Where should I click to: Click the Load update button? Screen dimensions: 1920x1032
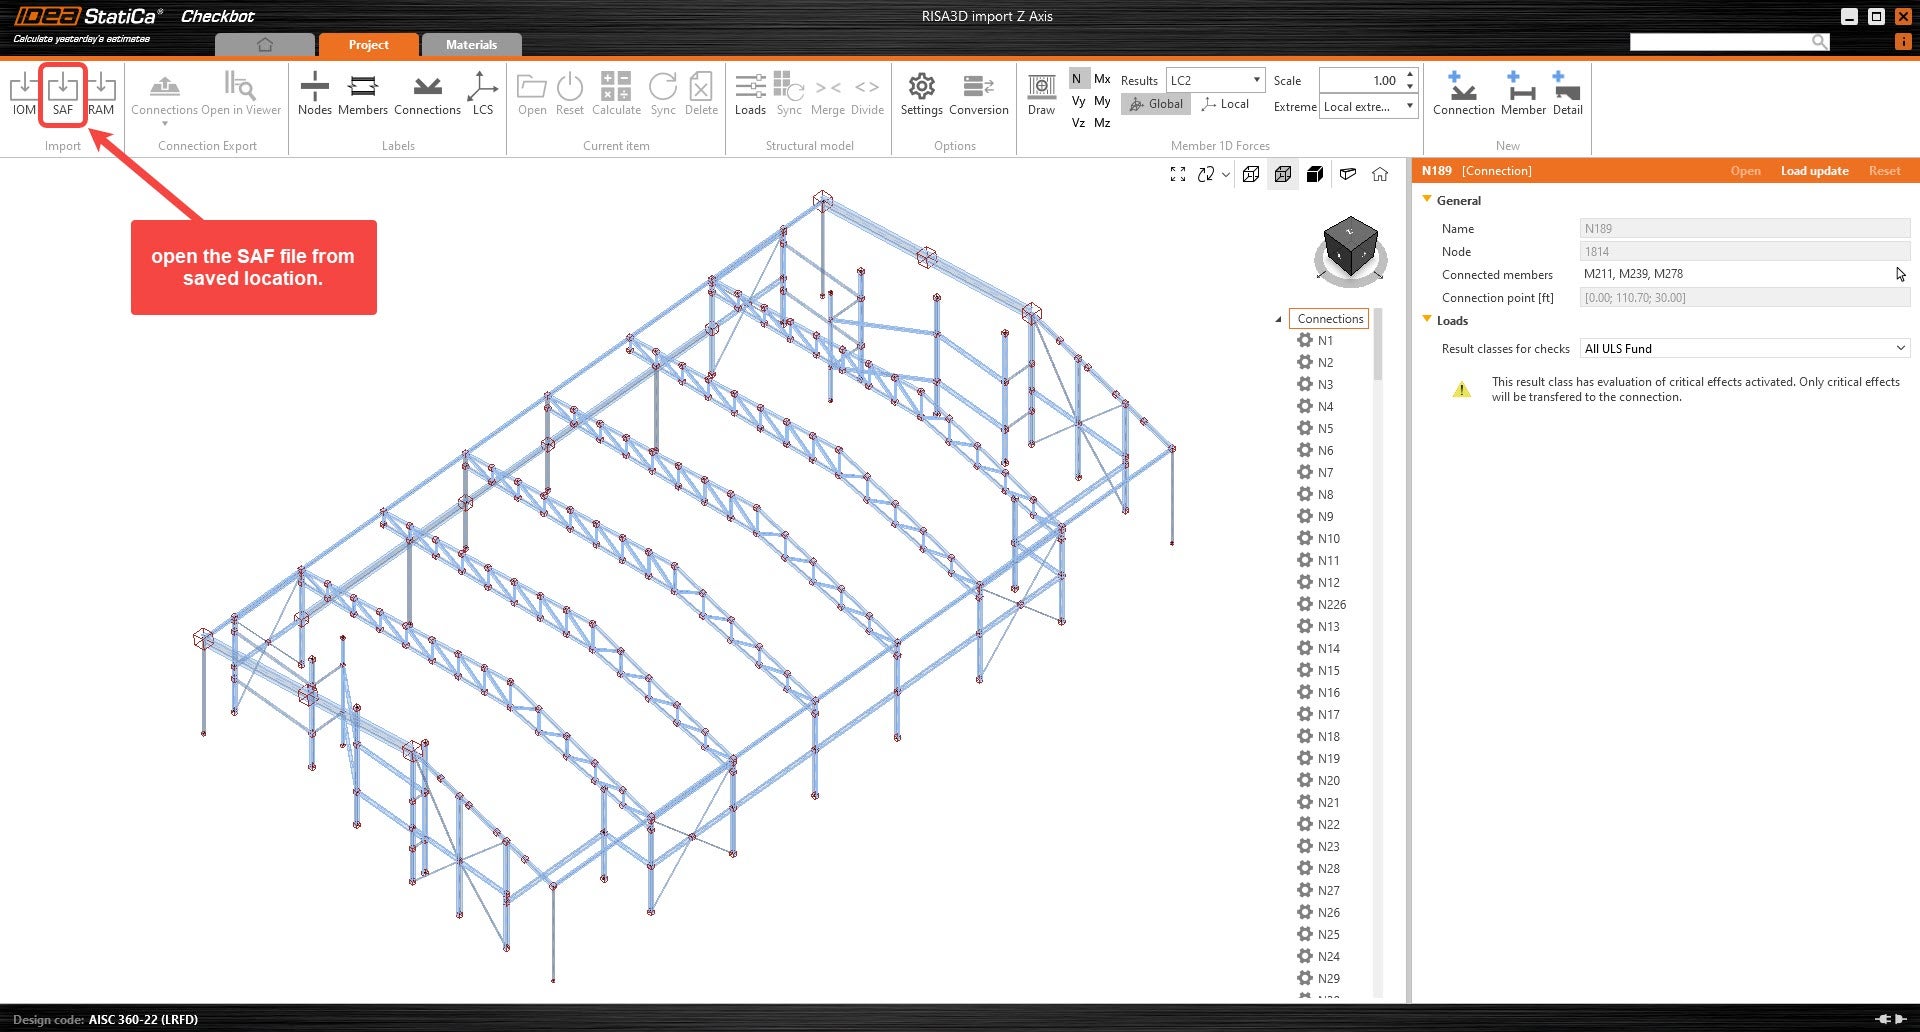[x=1814, y=170]
